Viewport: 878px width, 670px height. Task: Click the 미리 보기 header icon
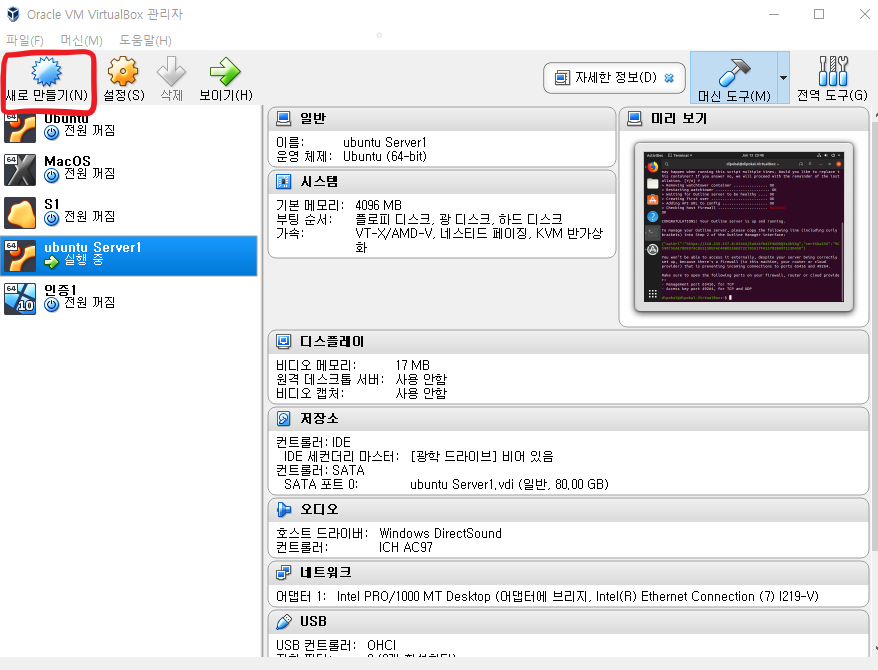pos(634,119)
